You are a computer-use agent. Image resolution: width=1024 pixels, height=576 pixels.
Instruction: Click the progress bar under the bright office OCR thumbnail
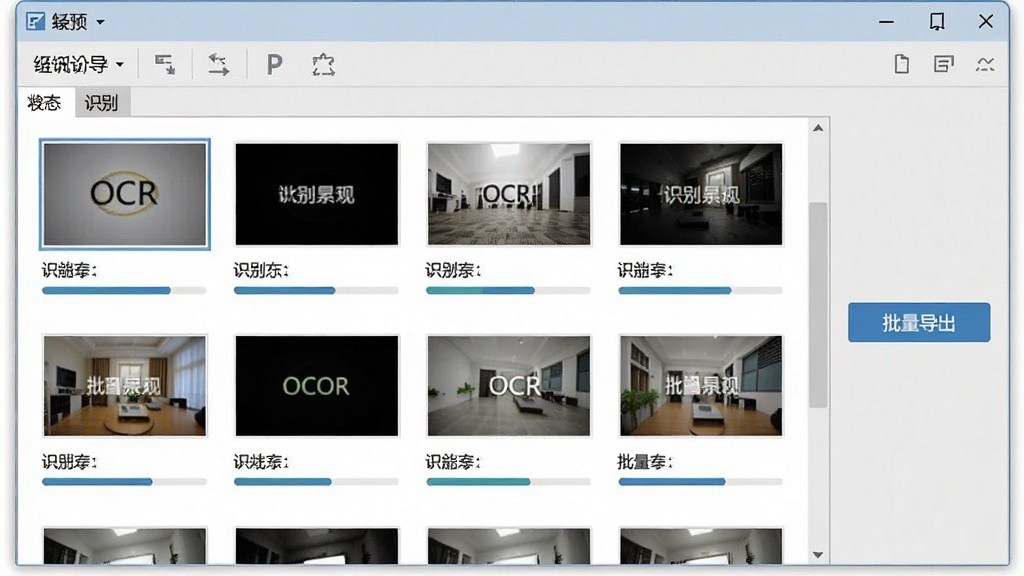coord(508,291)
